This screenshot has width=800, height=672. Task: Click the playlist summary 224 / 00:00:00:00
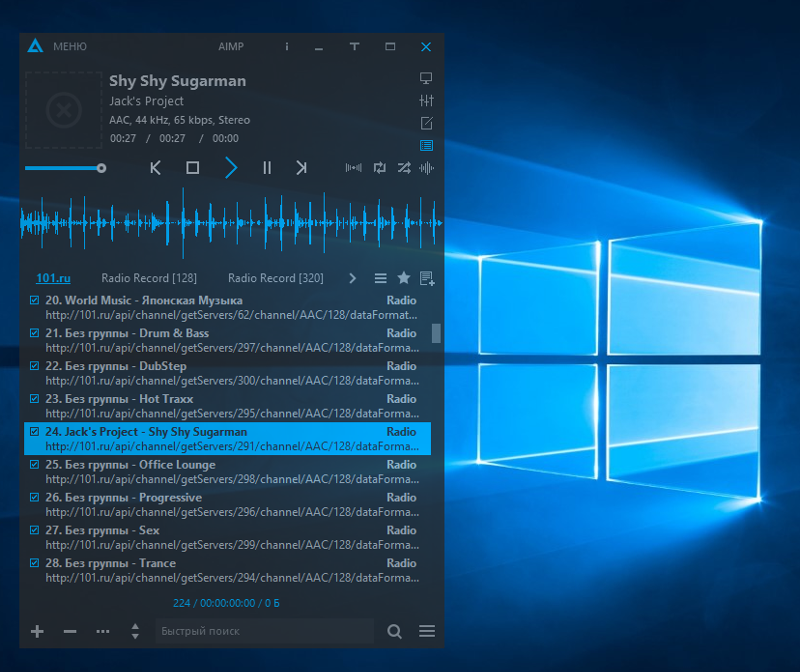click(x=226, y=603)
